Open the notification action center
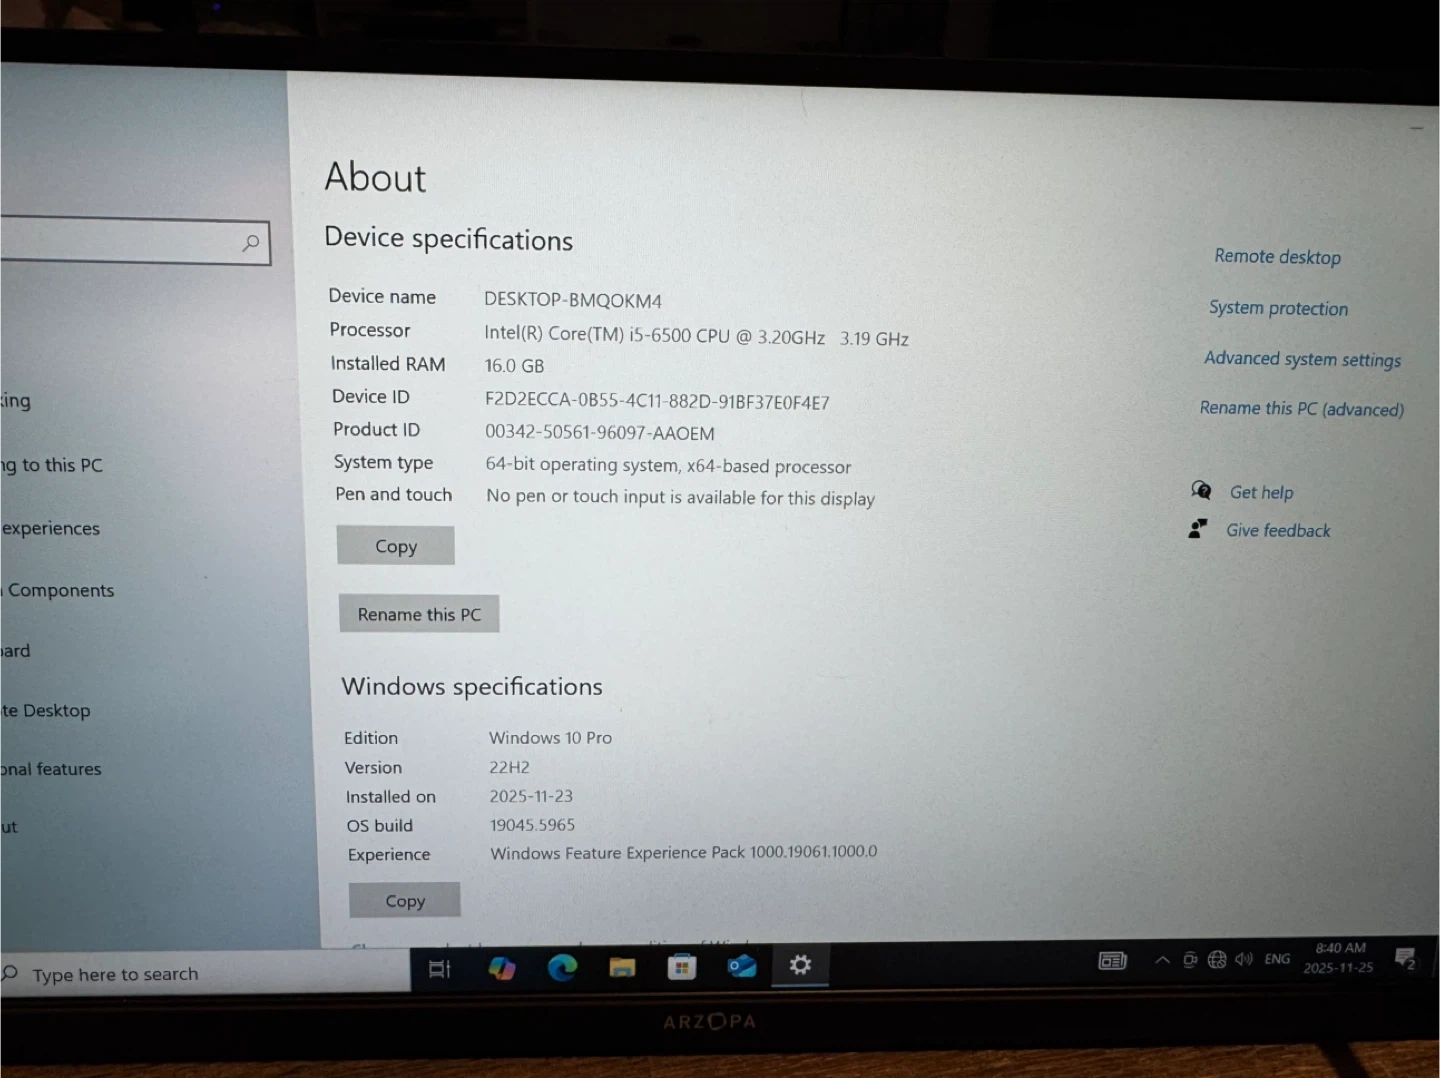 pos(1405,959)
